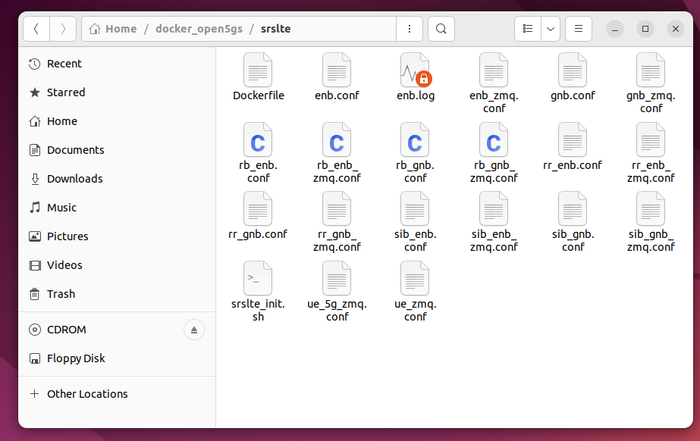Open the Downloads sidebar folder
The image size is (700, 441).
(74, 179)
